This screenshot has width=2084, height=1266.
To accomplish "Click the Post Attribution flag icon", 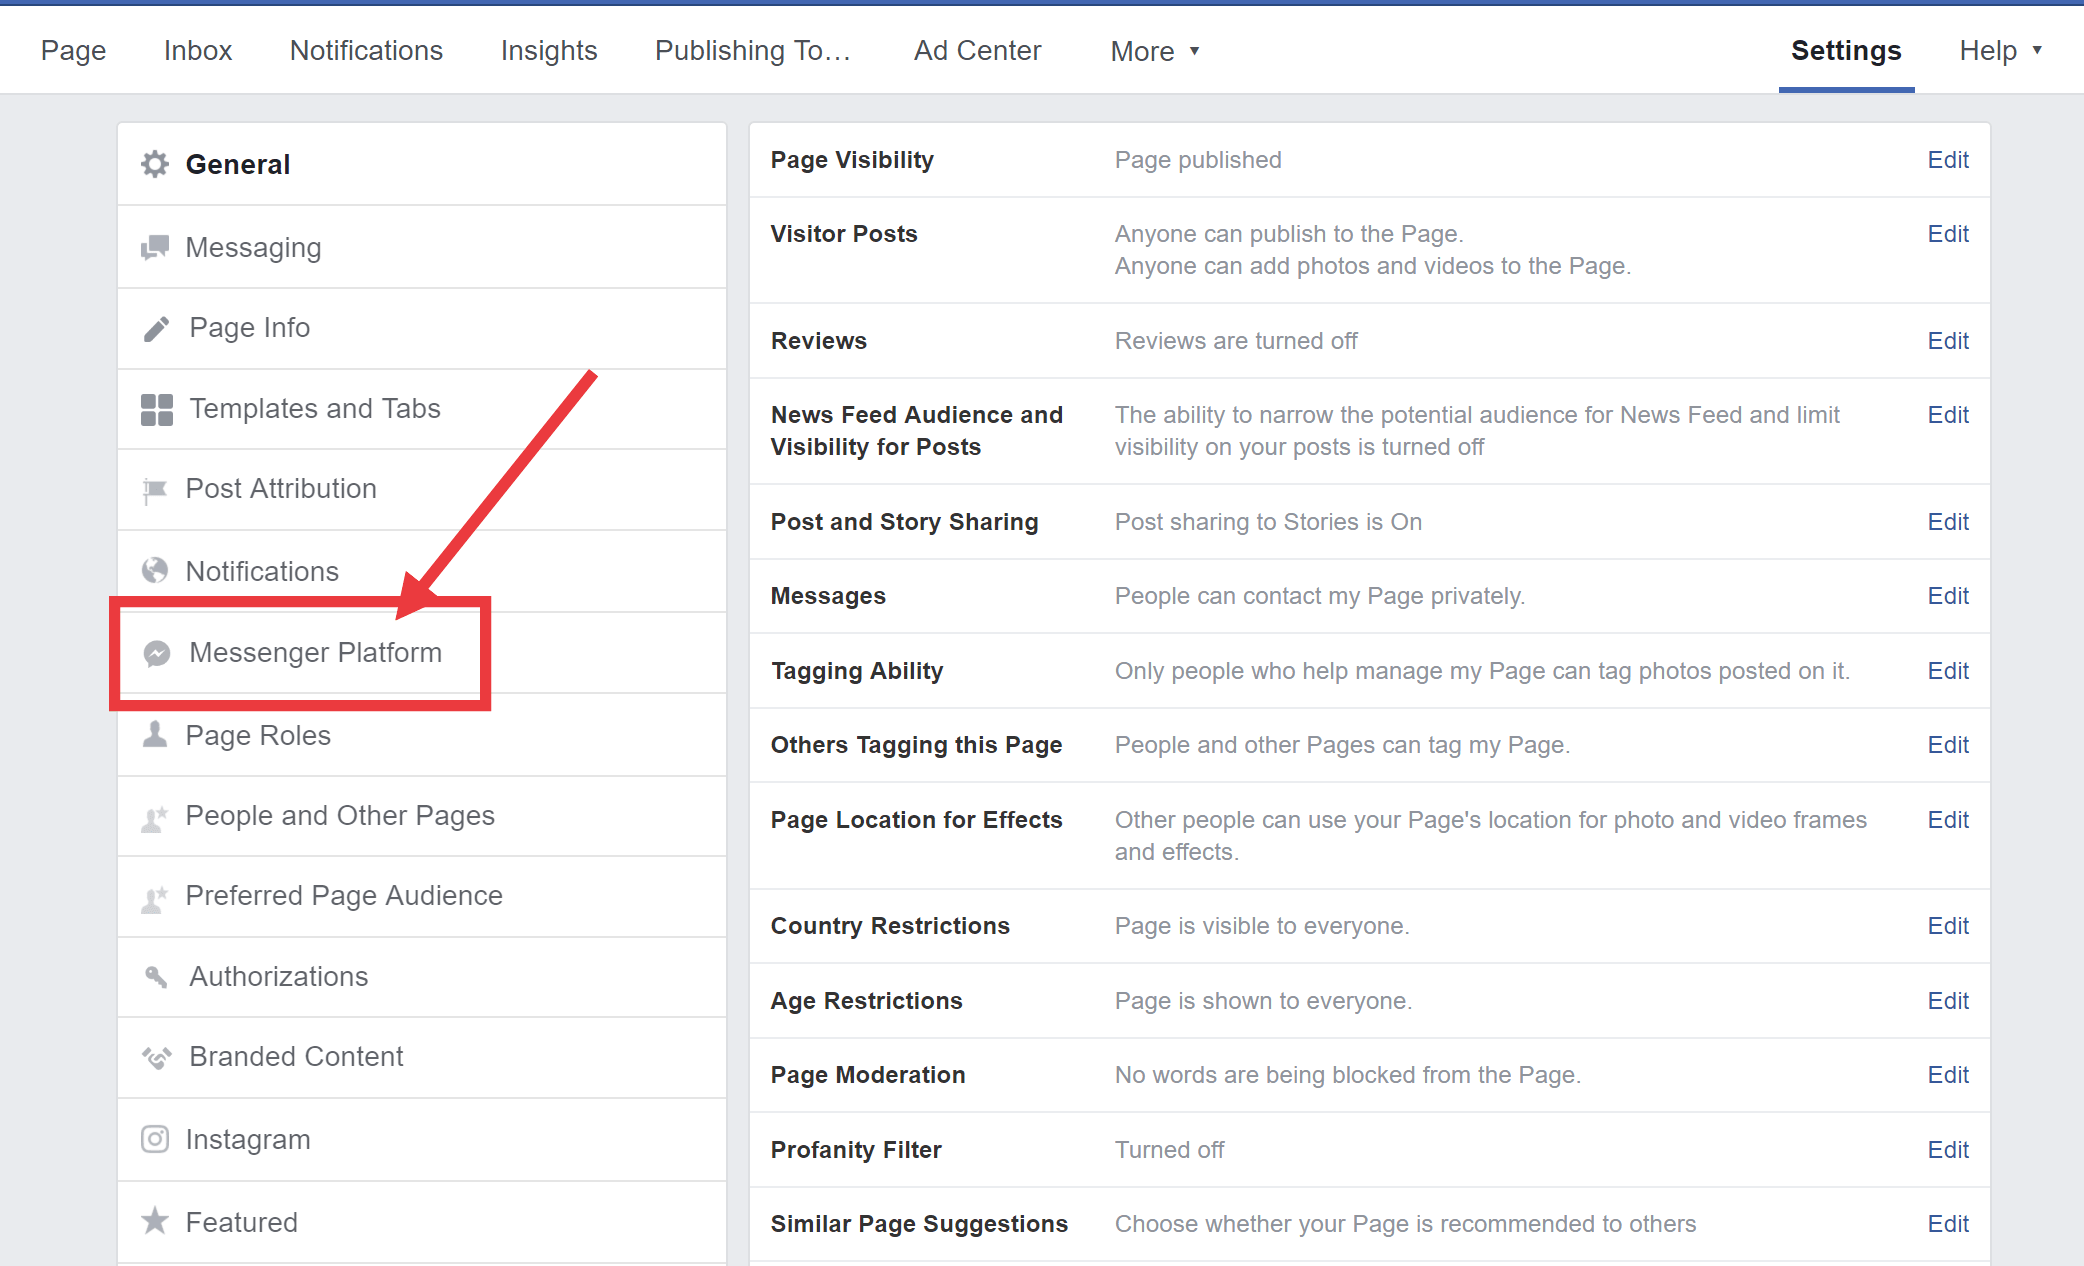I will [x=155, y=489].
